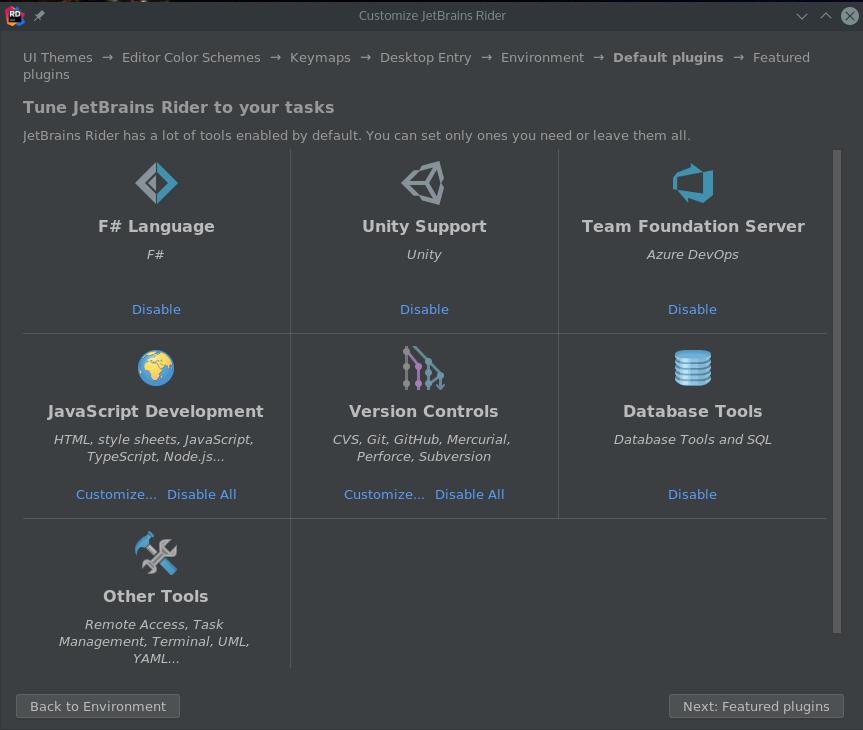
Task: Click the Team Foundation Server icon
Action: pyautogui.click(x=693, y=183)
